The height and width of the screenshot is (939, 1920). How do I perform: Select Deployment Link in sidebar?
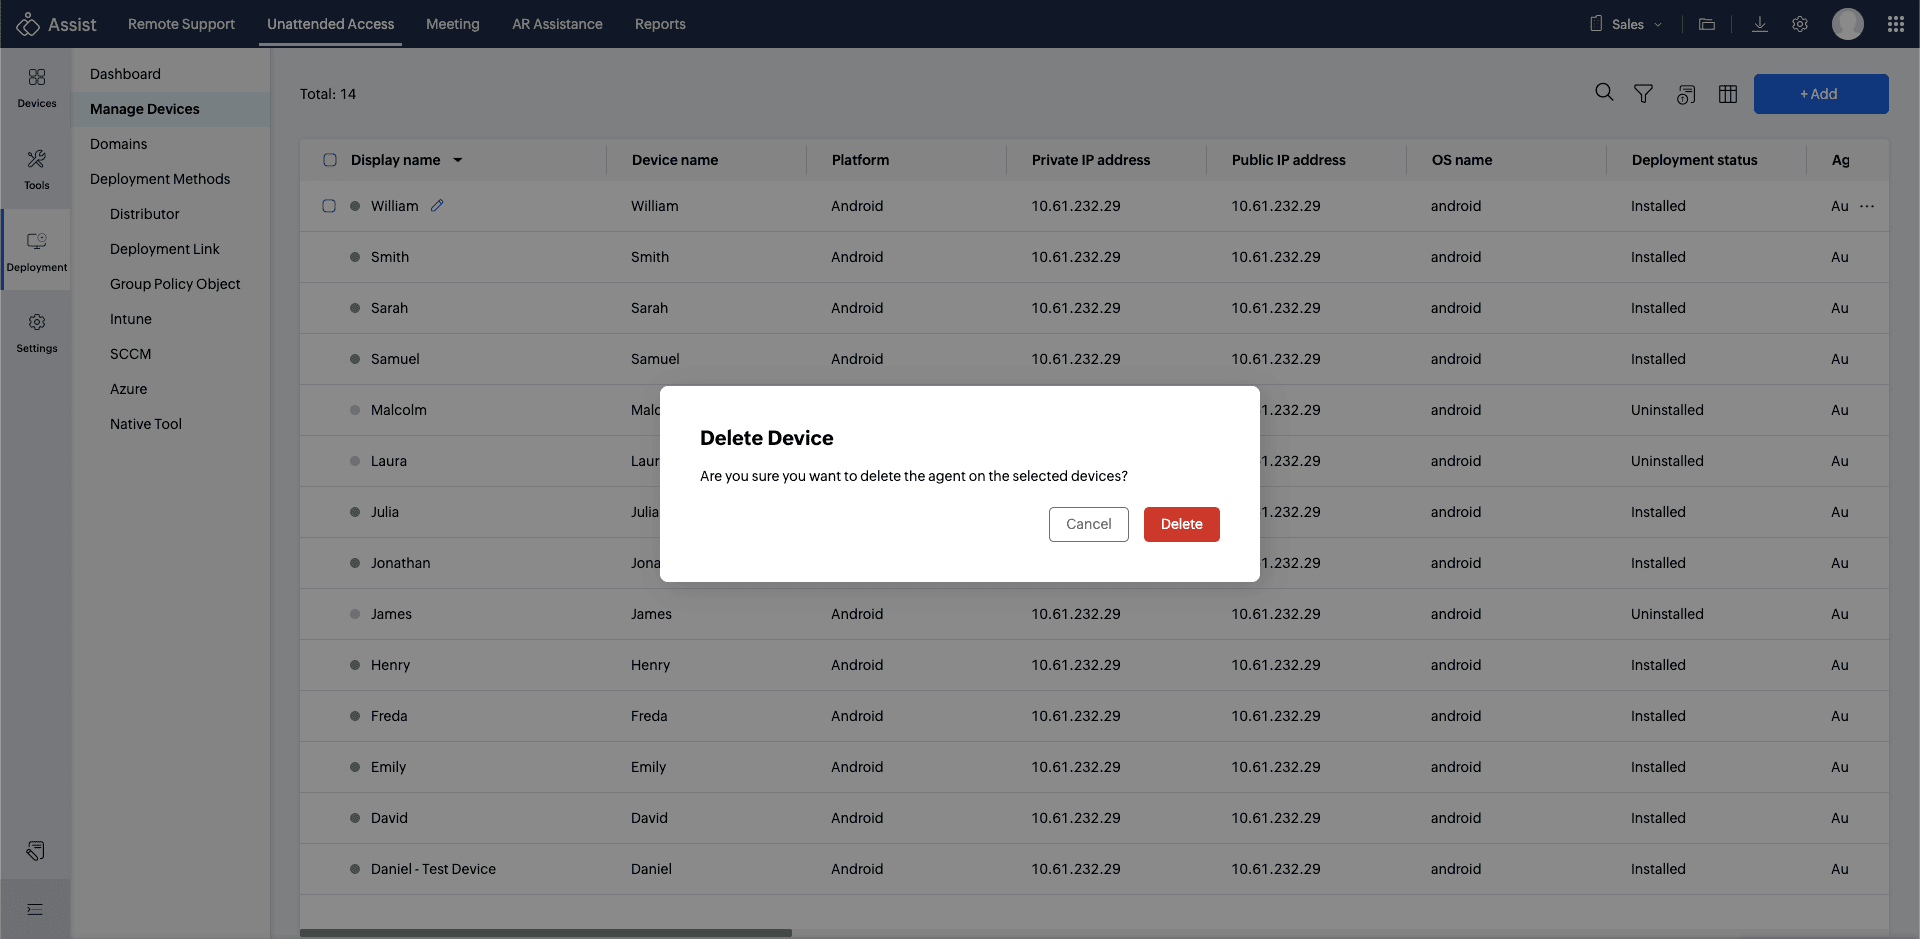point(165,249)
